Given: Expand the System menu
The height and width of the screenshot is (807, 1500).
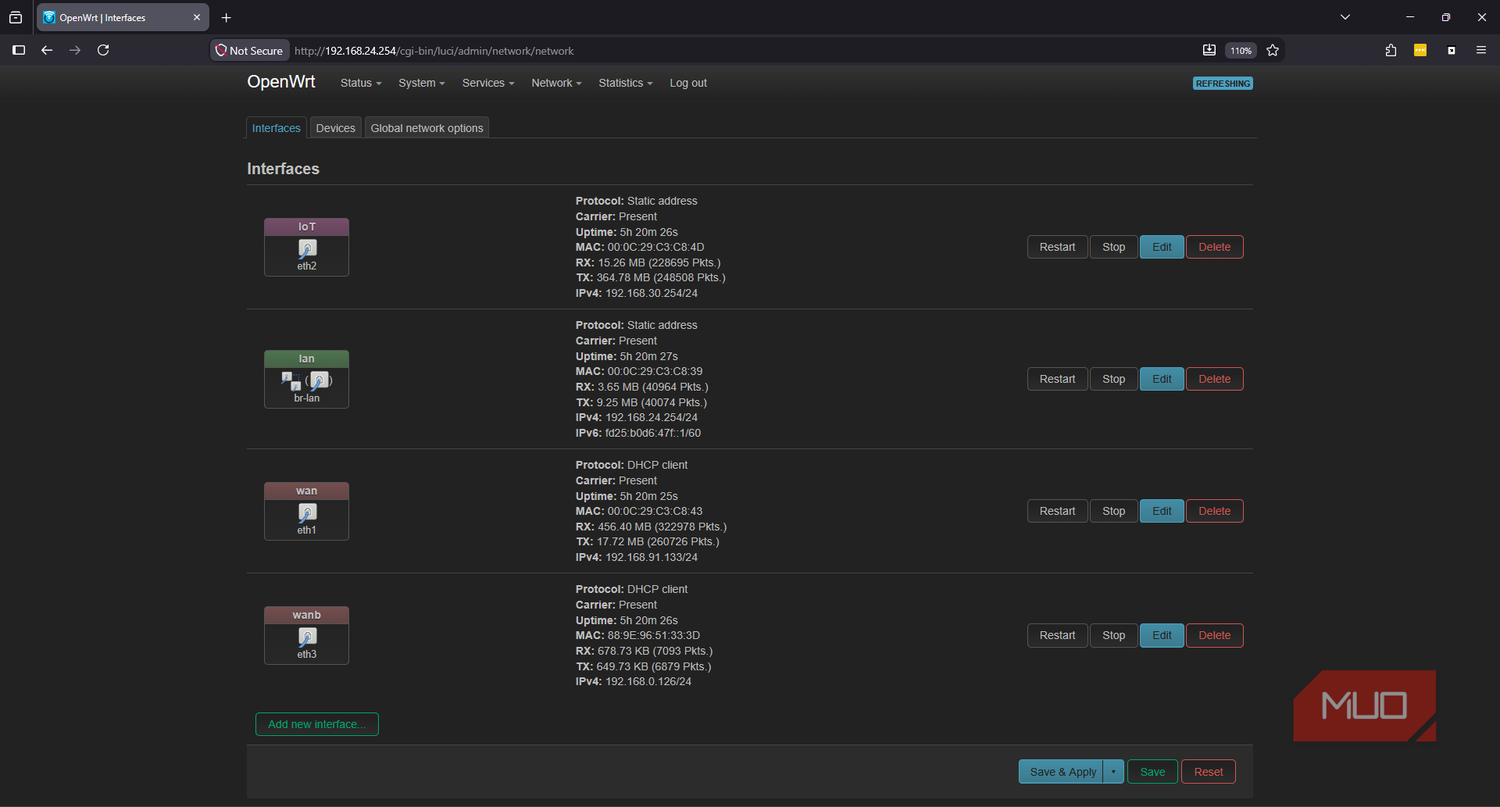Looking at the screenshot, I should (422, 83).
